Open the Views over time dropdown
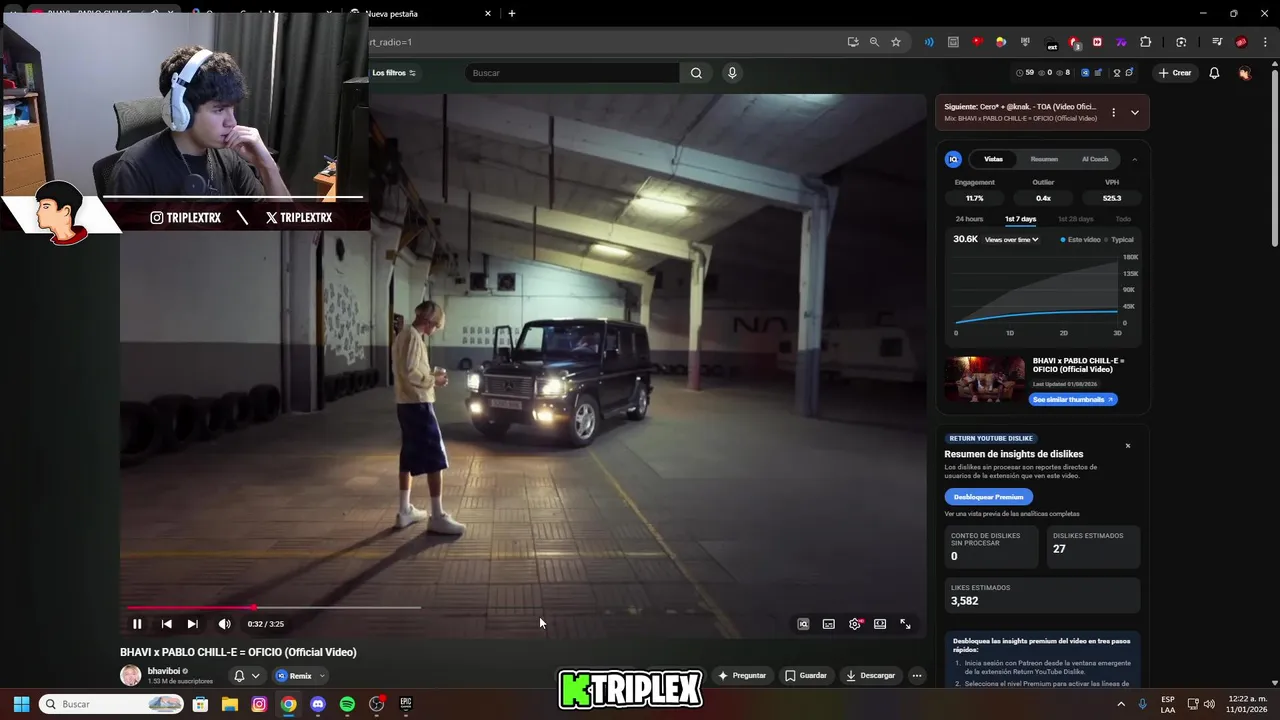This screenshot has height=720, width=1280. coord(1011,240)
